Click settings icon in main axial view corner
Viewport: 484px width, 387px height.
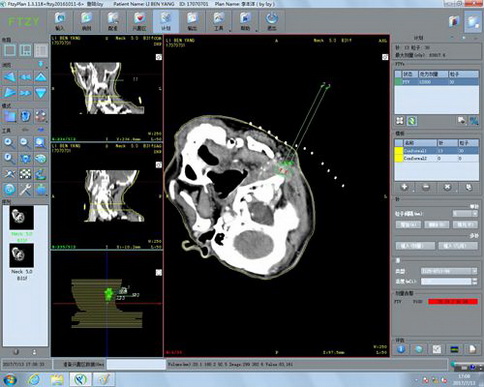click(385, 57)
